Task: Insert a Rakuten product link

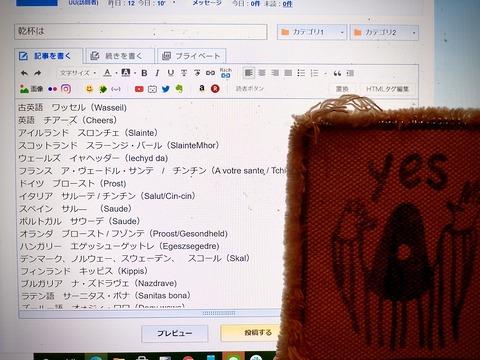Action: tap(215, 89)
